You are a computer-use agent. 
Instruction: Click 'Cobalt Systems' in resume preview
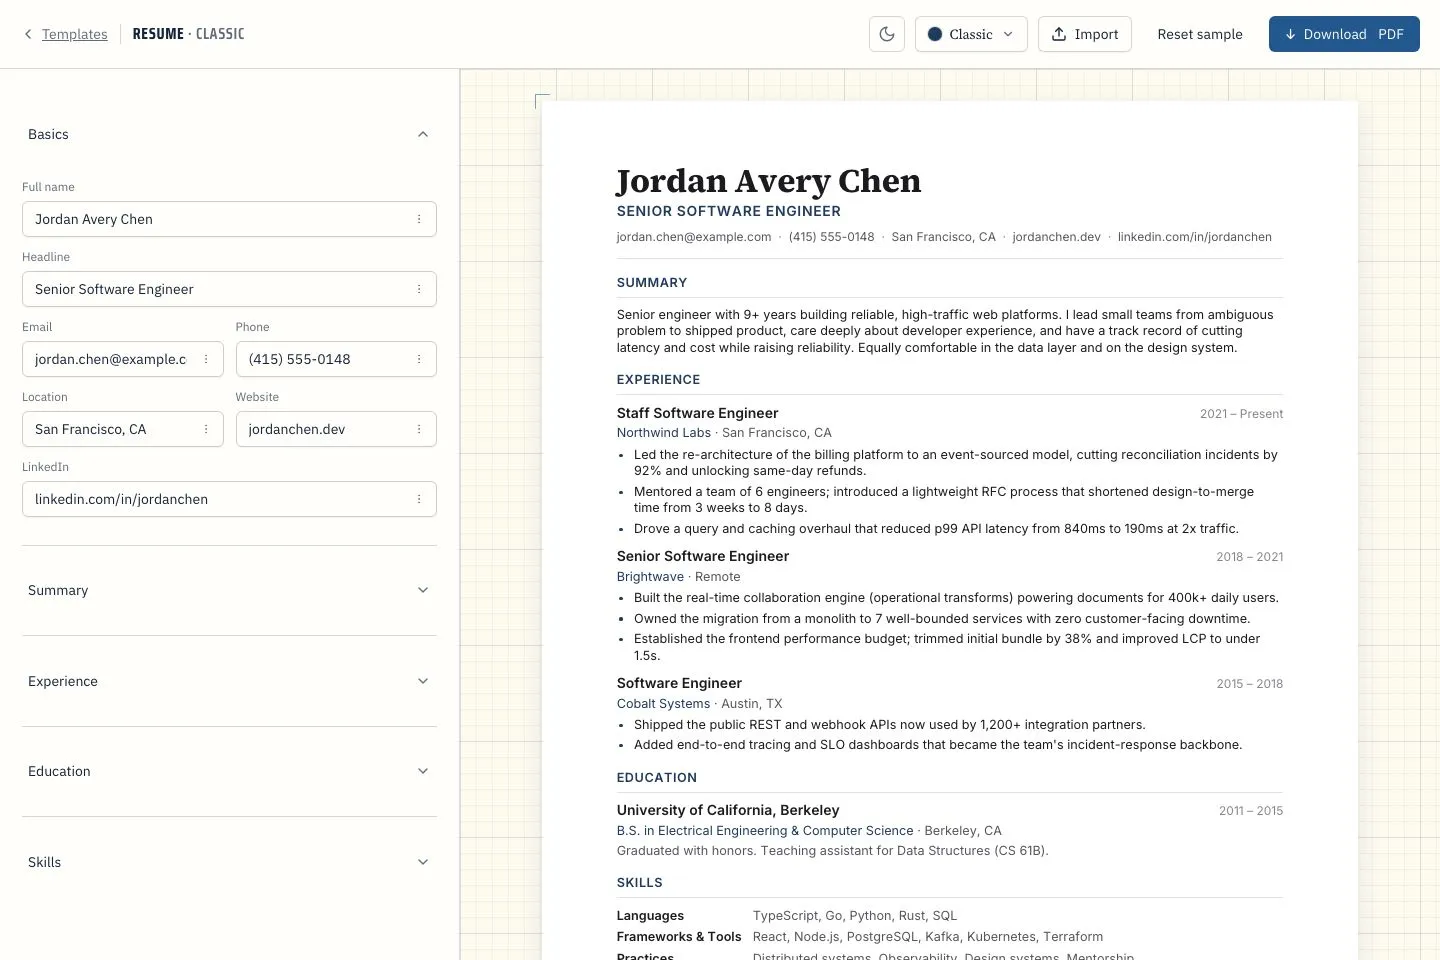[x=663, y=704]
